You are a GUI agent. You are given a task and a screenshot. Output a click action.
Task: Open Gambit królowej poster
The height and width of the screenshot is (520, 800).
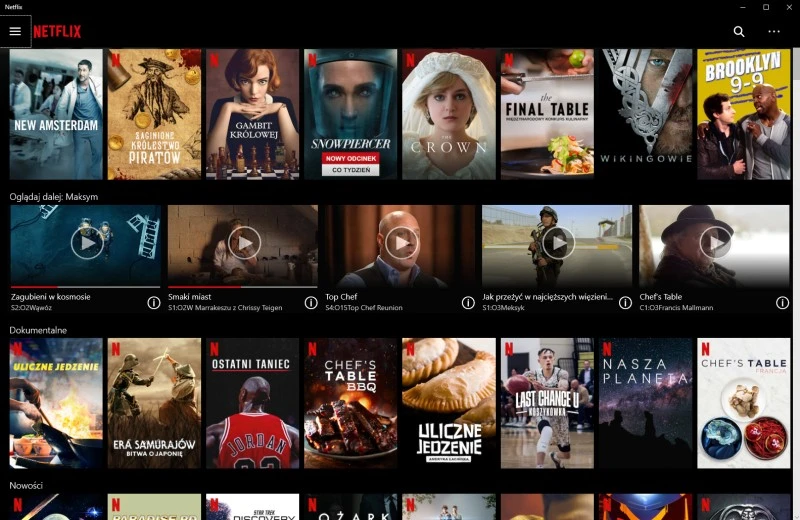(253, 114)
